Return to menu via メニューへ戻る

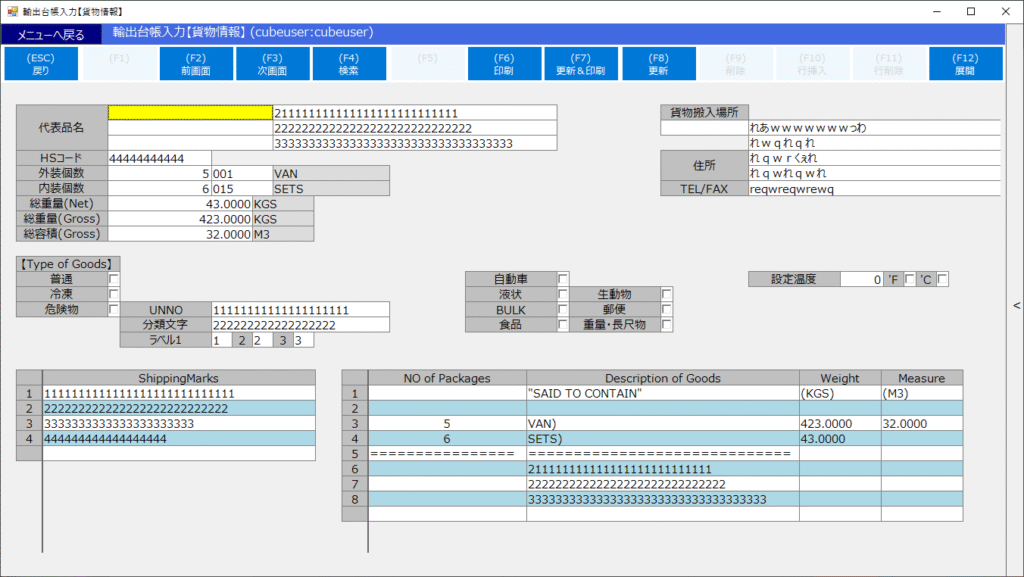(51, 35)
